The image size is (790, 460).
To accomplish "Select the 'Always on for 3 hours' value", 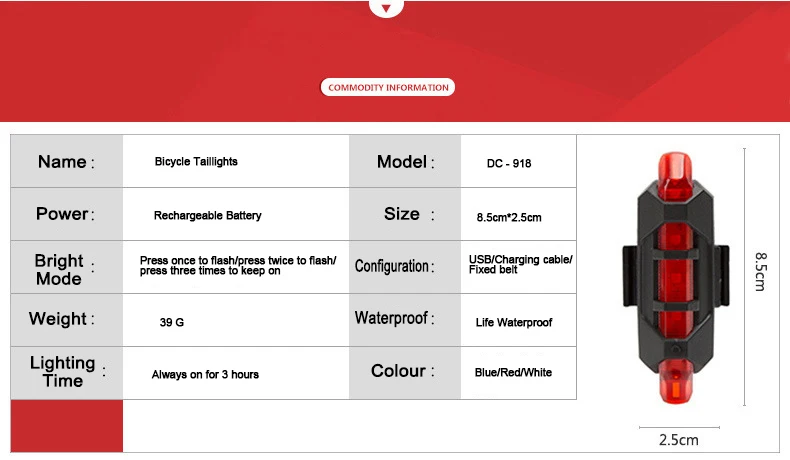I will pos(205,374).
